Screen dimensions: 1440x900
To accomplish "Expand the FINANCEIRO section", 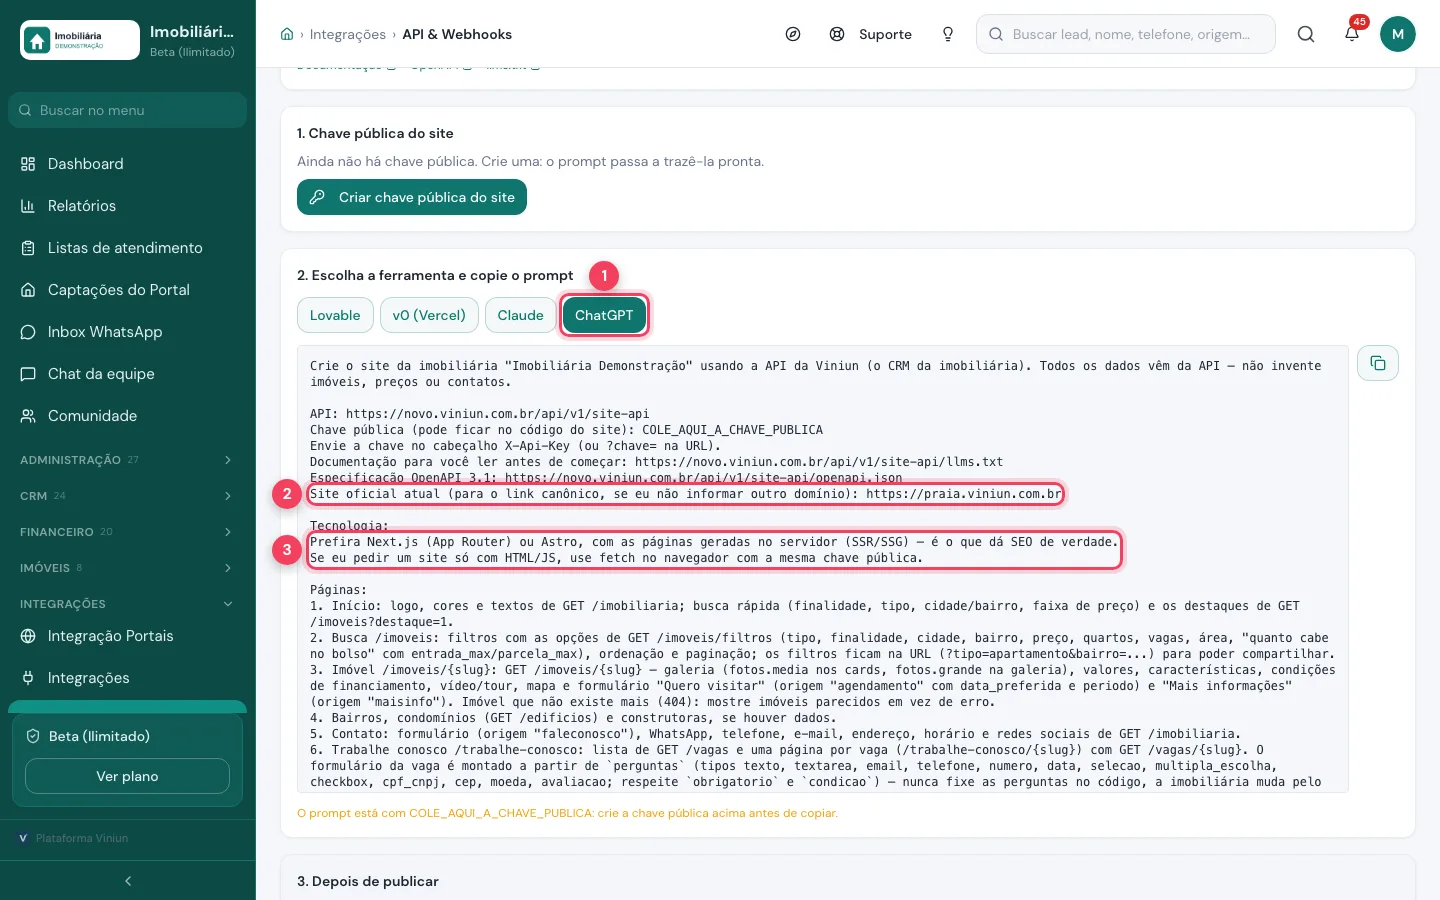I will click(x=127, y=532).
